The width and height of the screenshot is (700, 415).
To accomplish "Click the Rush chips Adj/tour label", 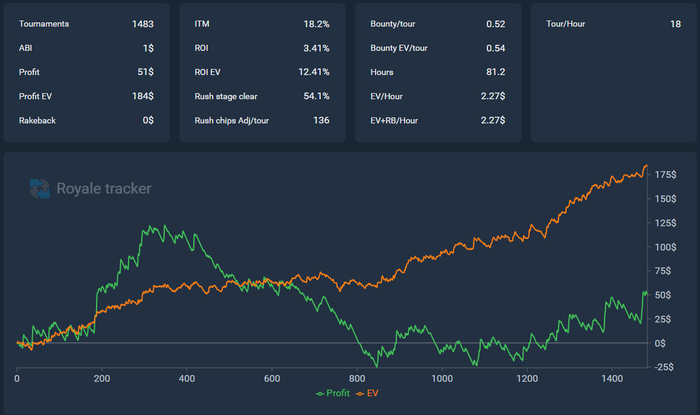I will pyautogui.click(x=231, y=120).
